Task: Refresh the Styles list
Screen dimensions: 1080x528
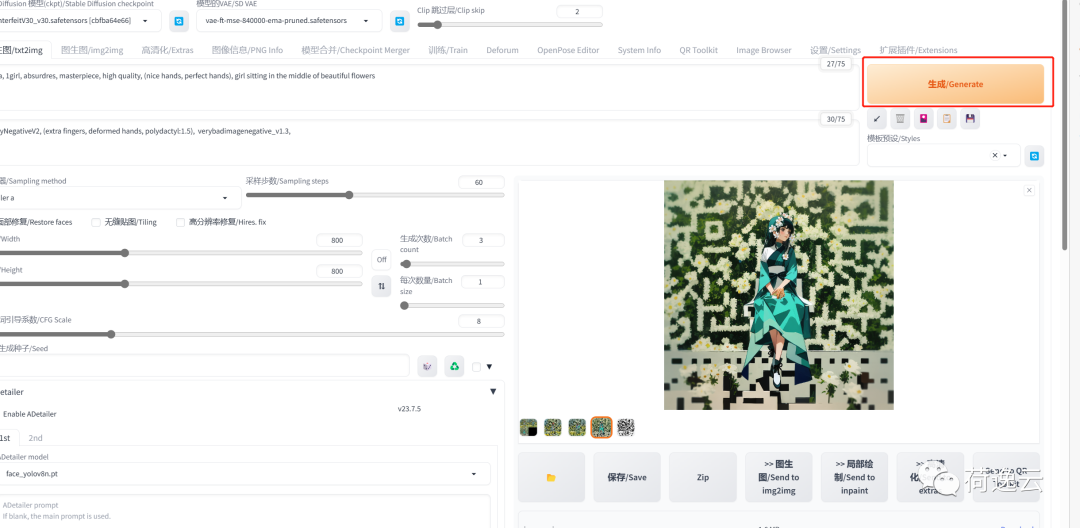Action: tap(1034, 155)
